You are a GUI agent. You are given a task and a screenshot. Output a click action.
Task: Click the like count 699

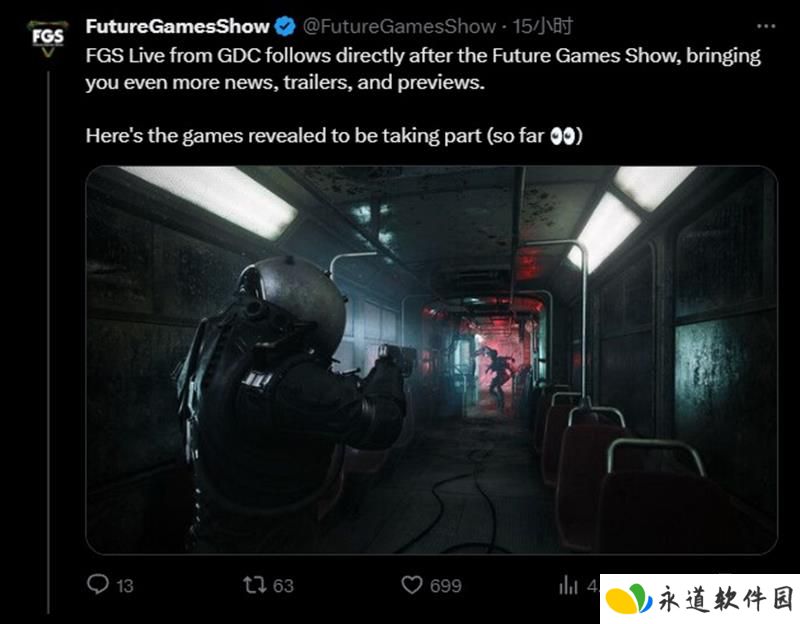(x=445, y=586)
